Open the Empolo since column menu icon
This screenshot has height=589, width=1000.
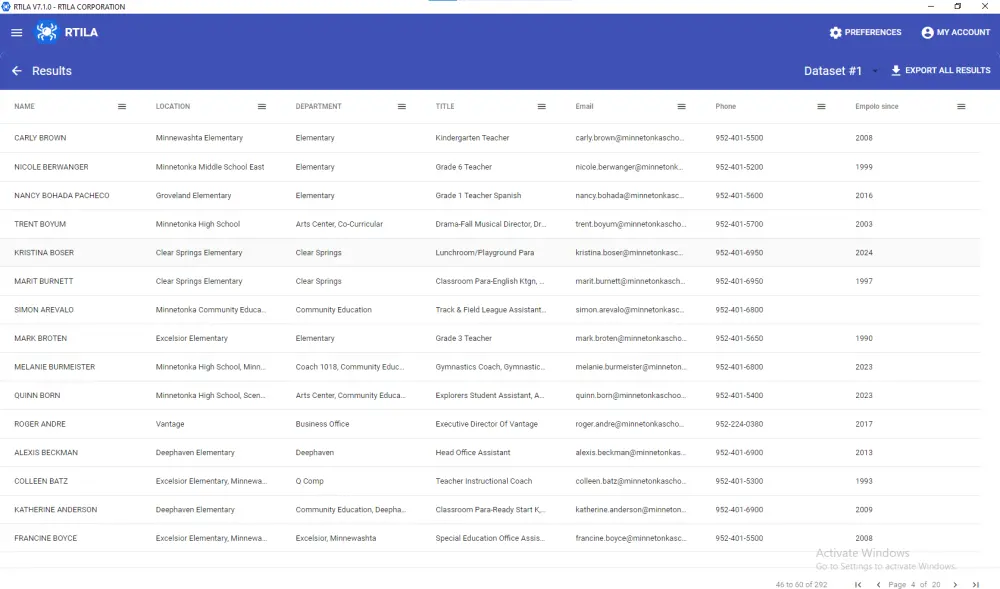point(961,106)
